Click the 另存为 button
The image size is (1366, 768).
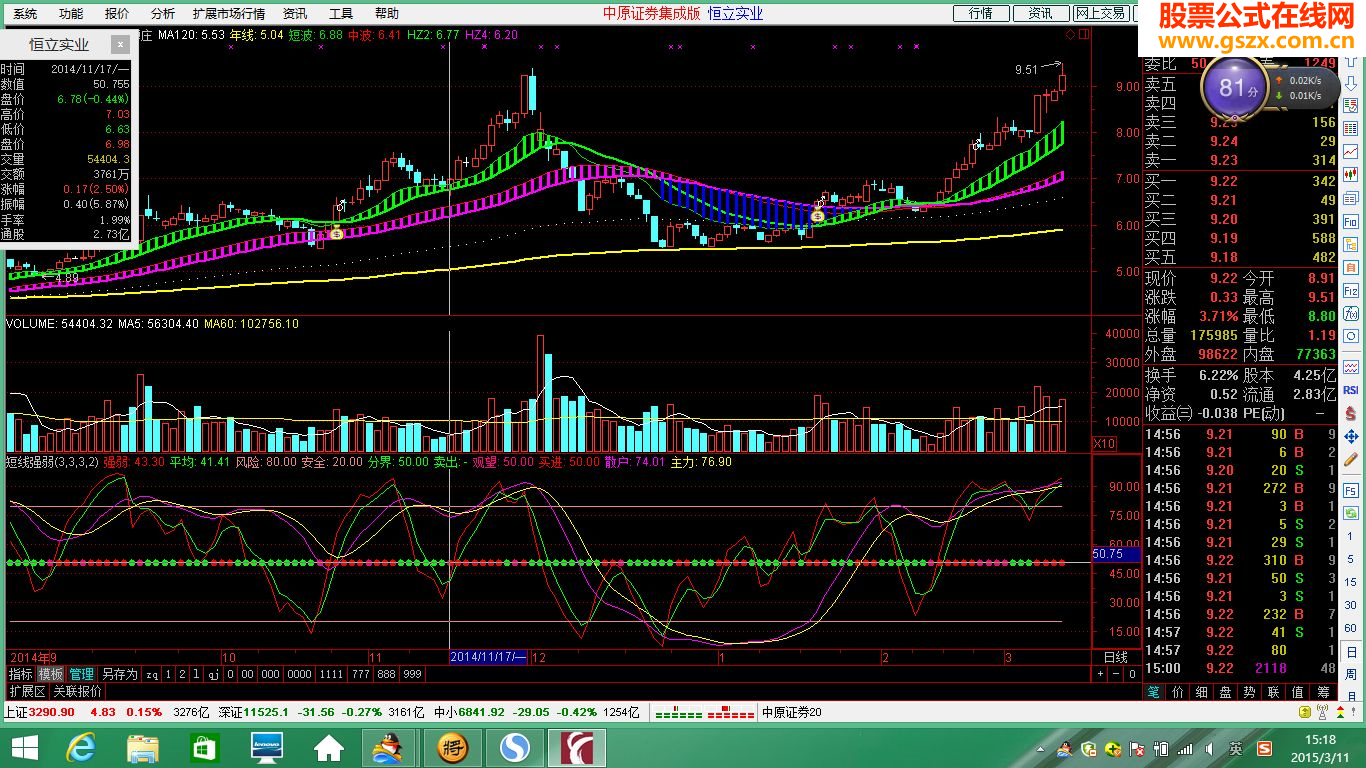[120, 674]
